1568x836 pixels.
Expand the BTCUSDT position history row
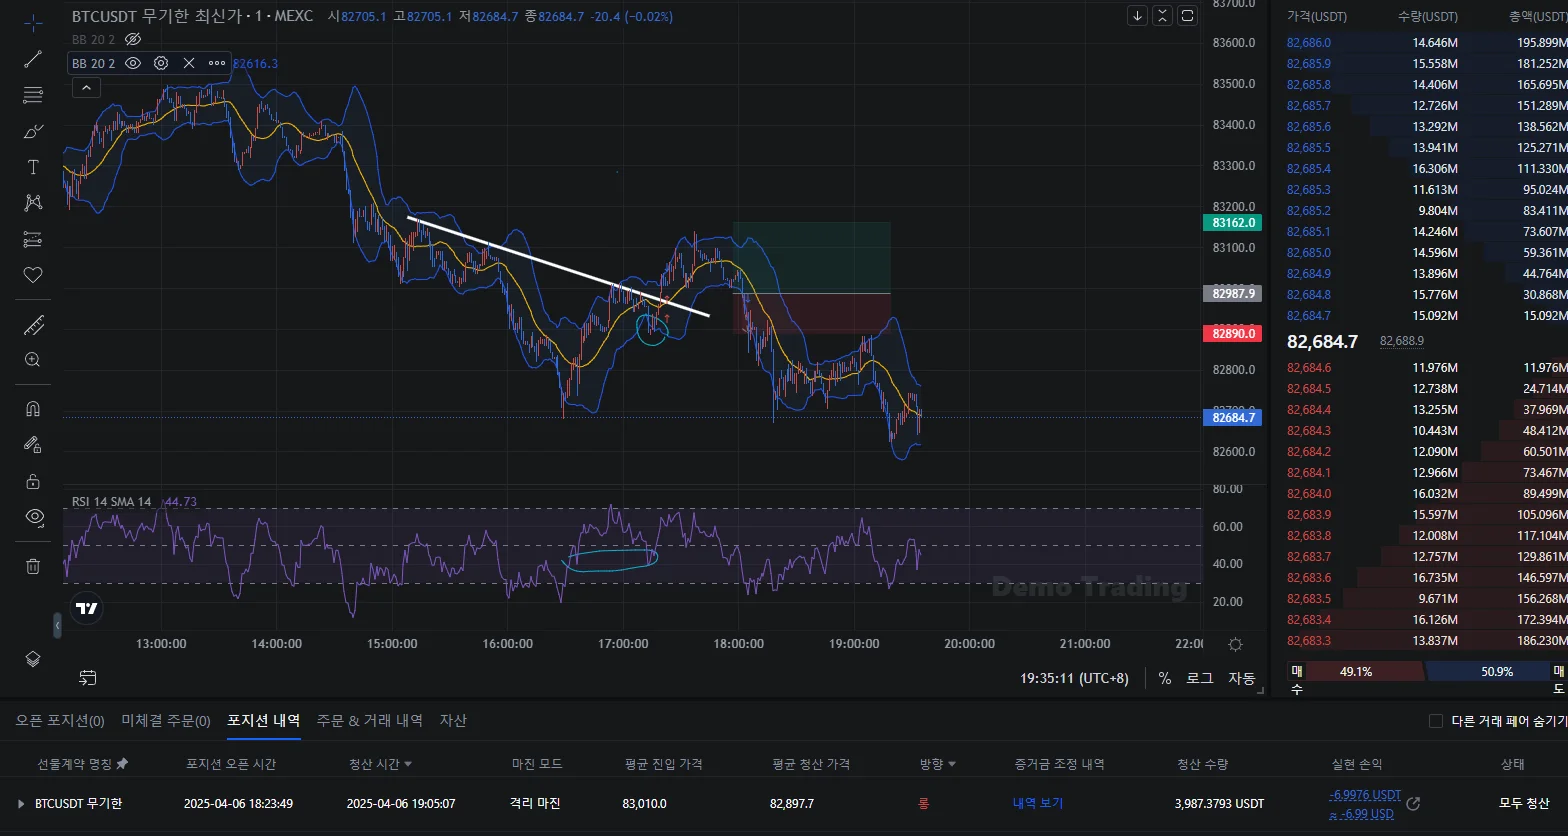tap(21, 804)
